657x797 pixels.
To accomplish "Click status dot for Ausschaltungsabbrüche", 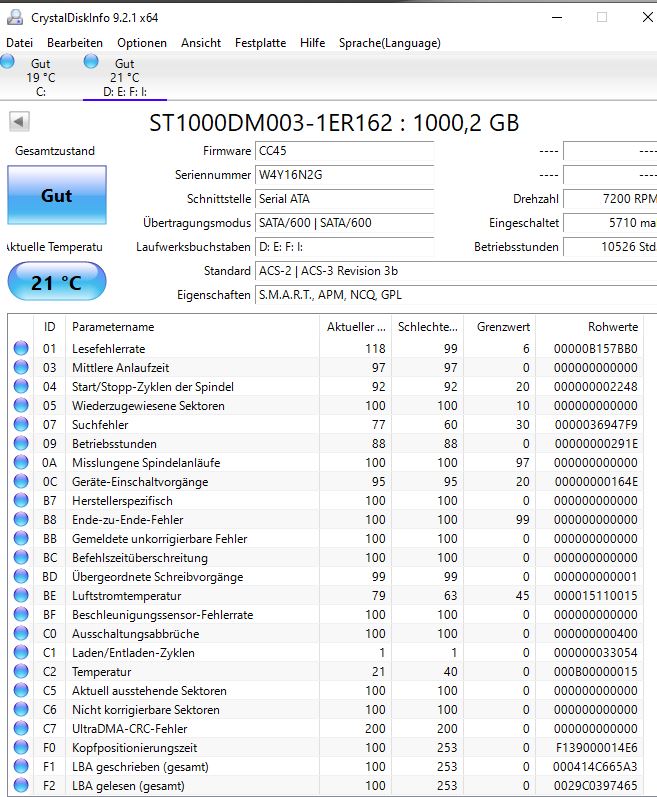I will 21,633.
